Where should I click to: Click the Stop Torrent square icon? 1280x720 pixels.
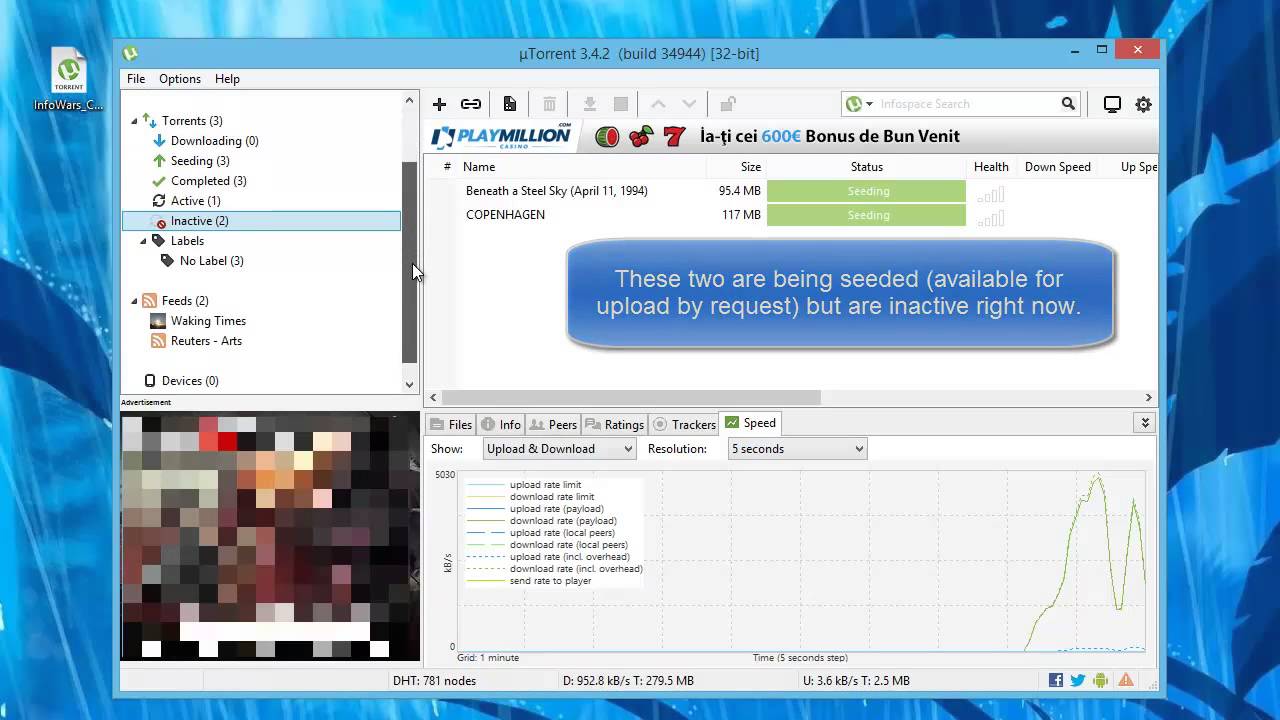[621, 104]
